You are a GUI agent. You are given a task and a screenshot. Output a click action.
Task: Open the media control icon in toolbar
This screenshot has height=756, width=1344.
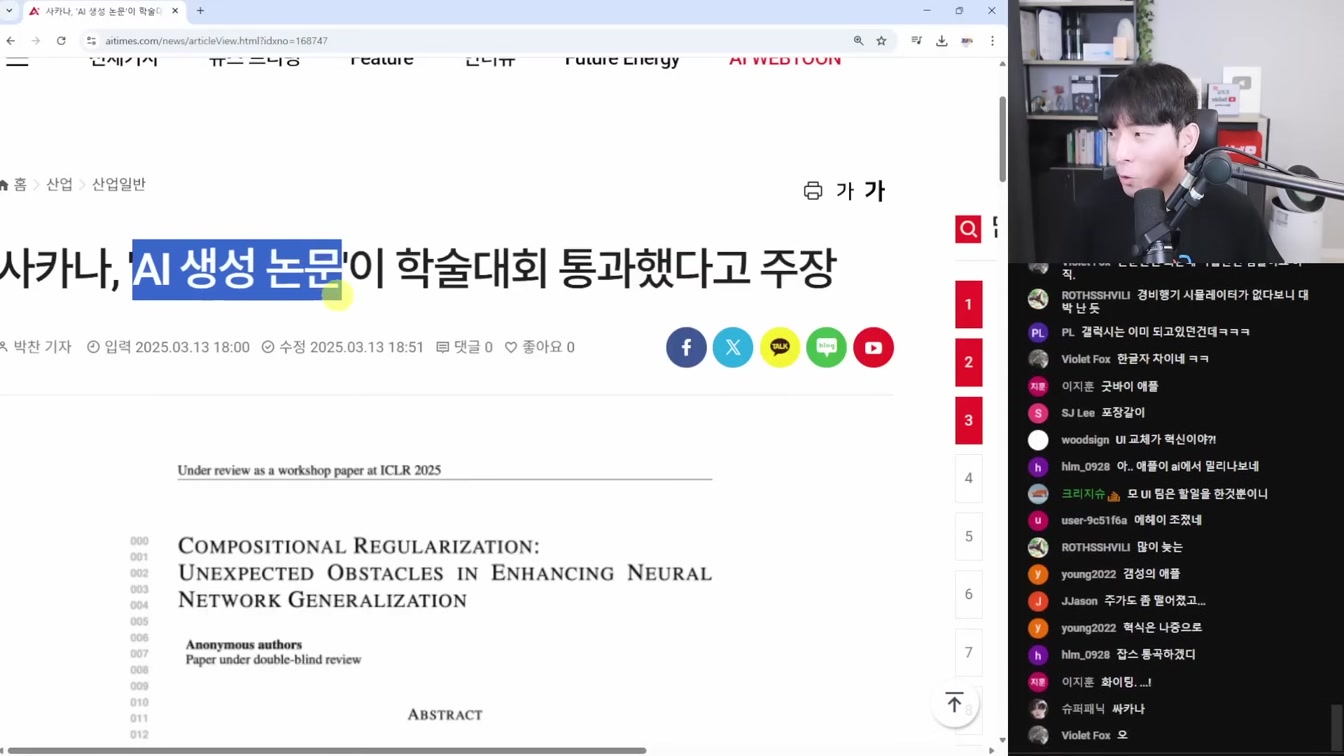point(916,41)
